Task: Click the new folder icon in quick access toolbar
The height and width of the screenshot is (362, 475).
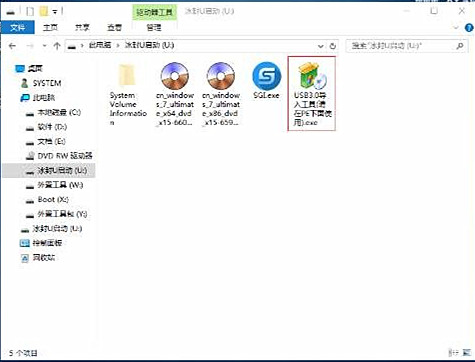Action: [x=44, y=12]
